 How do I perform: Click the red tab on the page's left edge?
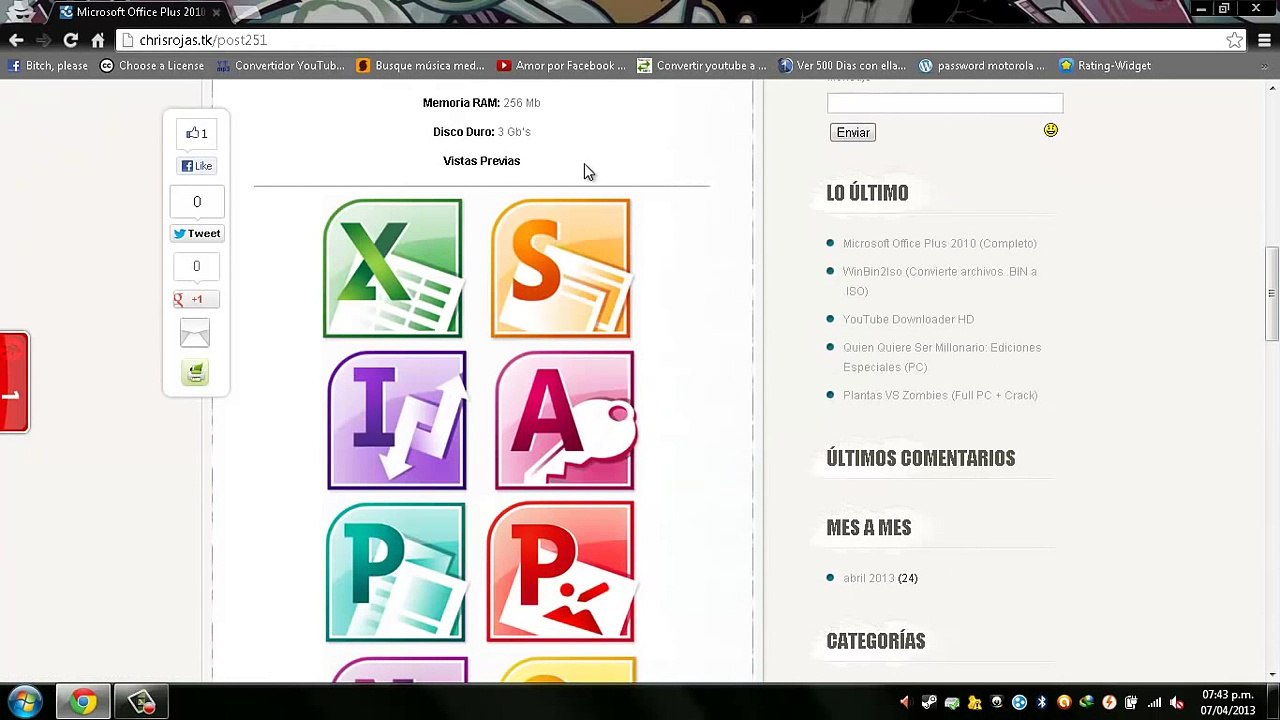(14, 382)
